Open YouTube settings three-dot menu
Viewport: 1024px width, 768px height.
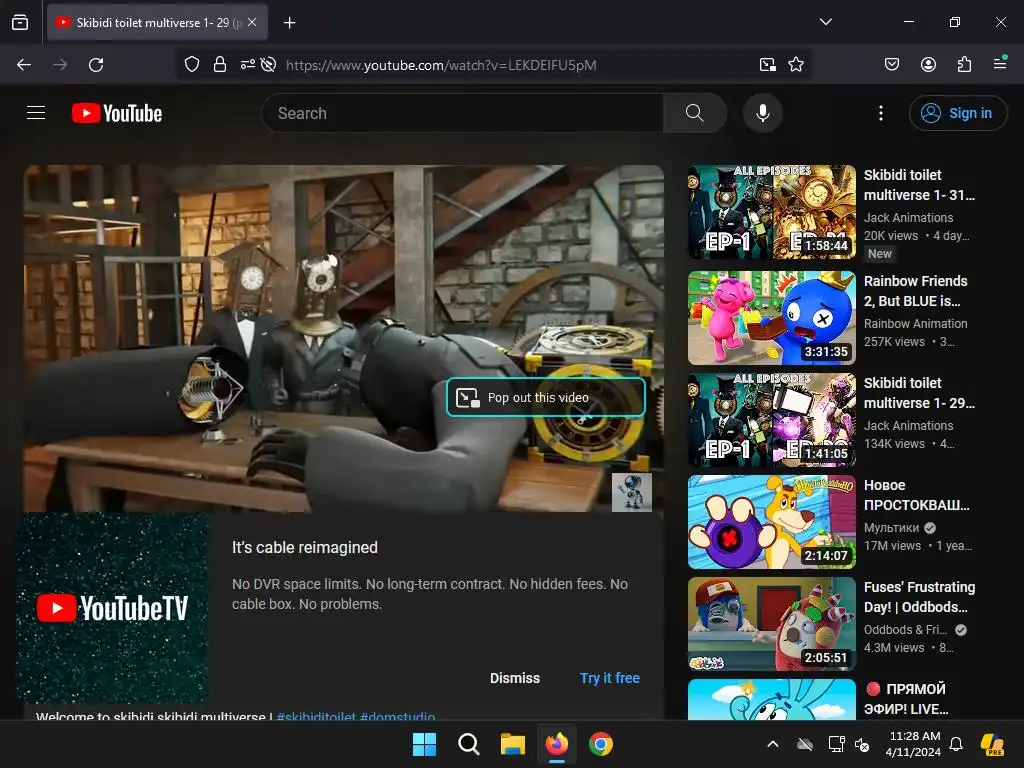[880, 113]
